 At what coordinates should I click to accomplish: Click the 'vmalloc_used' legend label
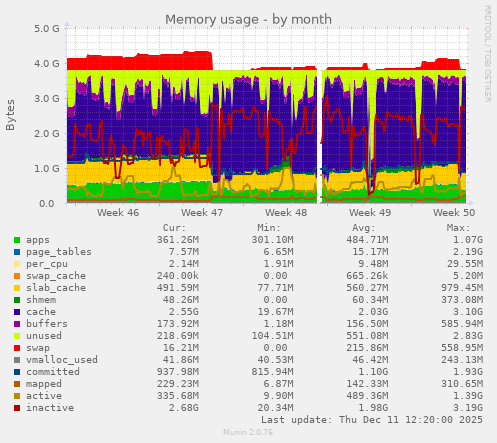pos(62,360)
